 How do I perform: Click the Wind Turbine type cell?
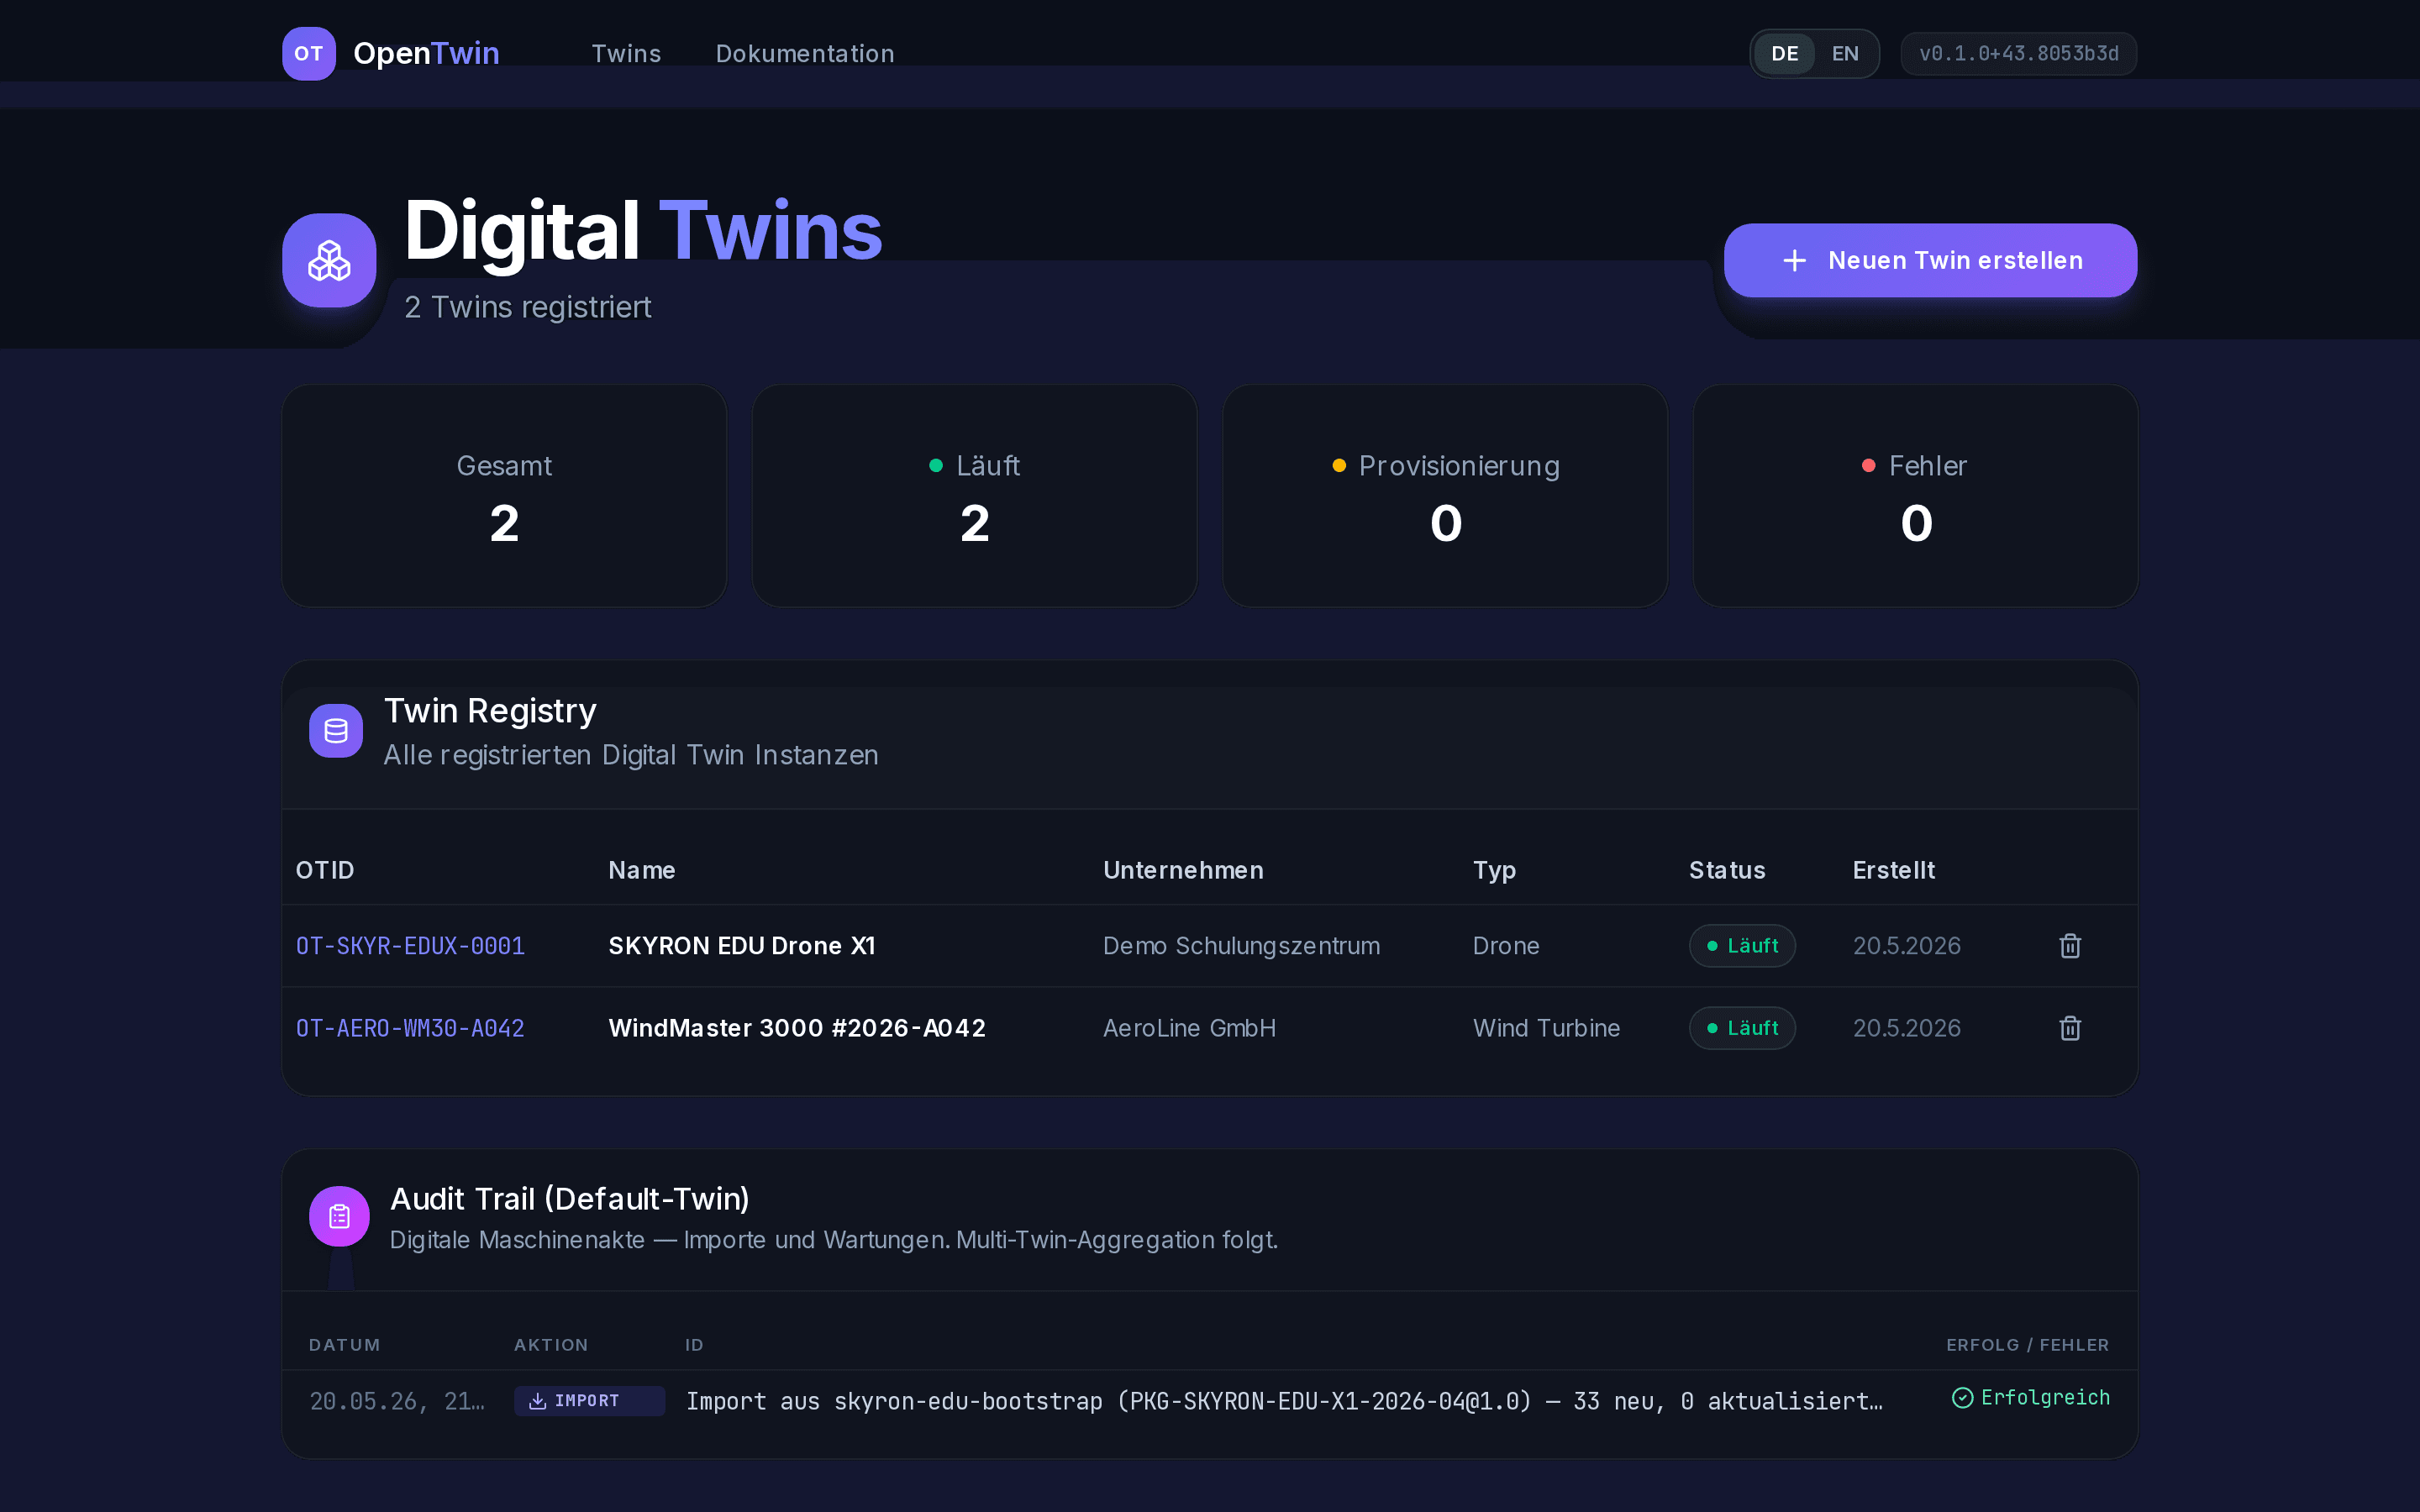coord(1546,1028)
